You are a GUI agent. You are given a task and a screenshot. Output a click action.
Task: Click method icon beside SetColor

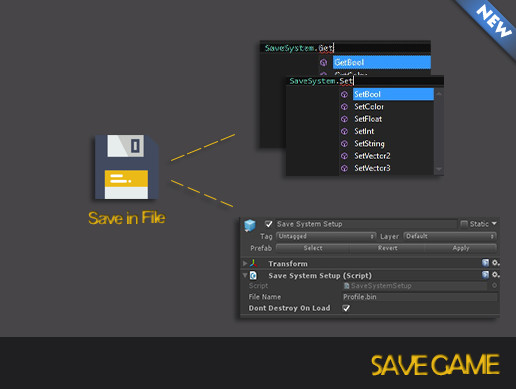[x=344, y=107]
